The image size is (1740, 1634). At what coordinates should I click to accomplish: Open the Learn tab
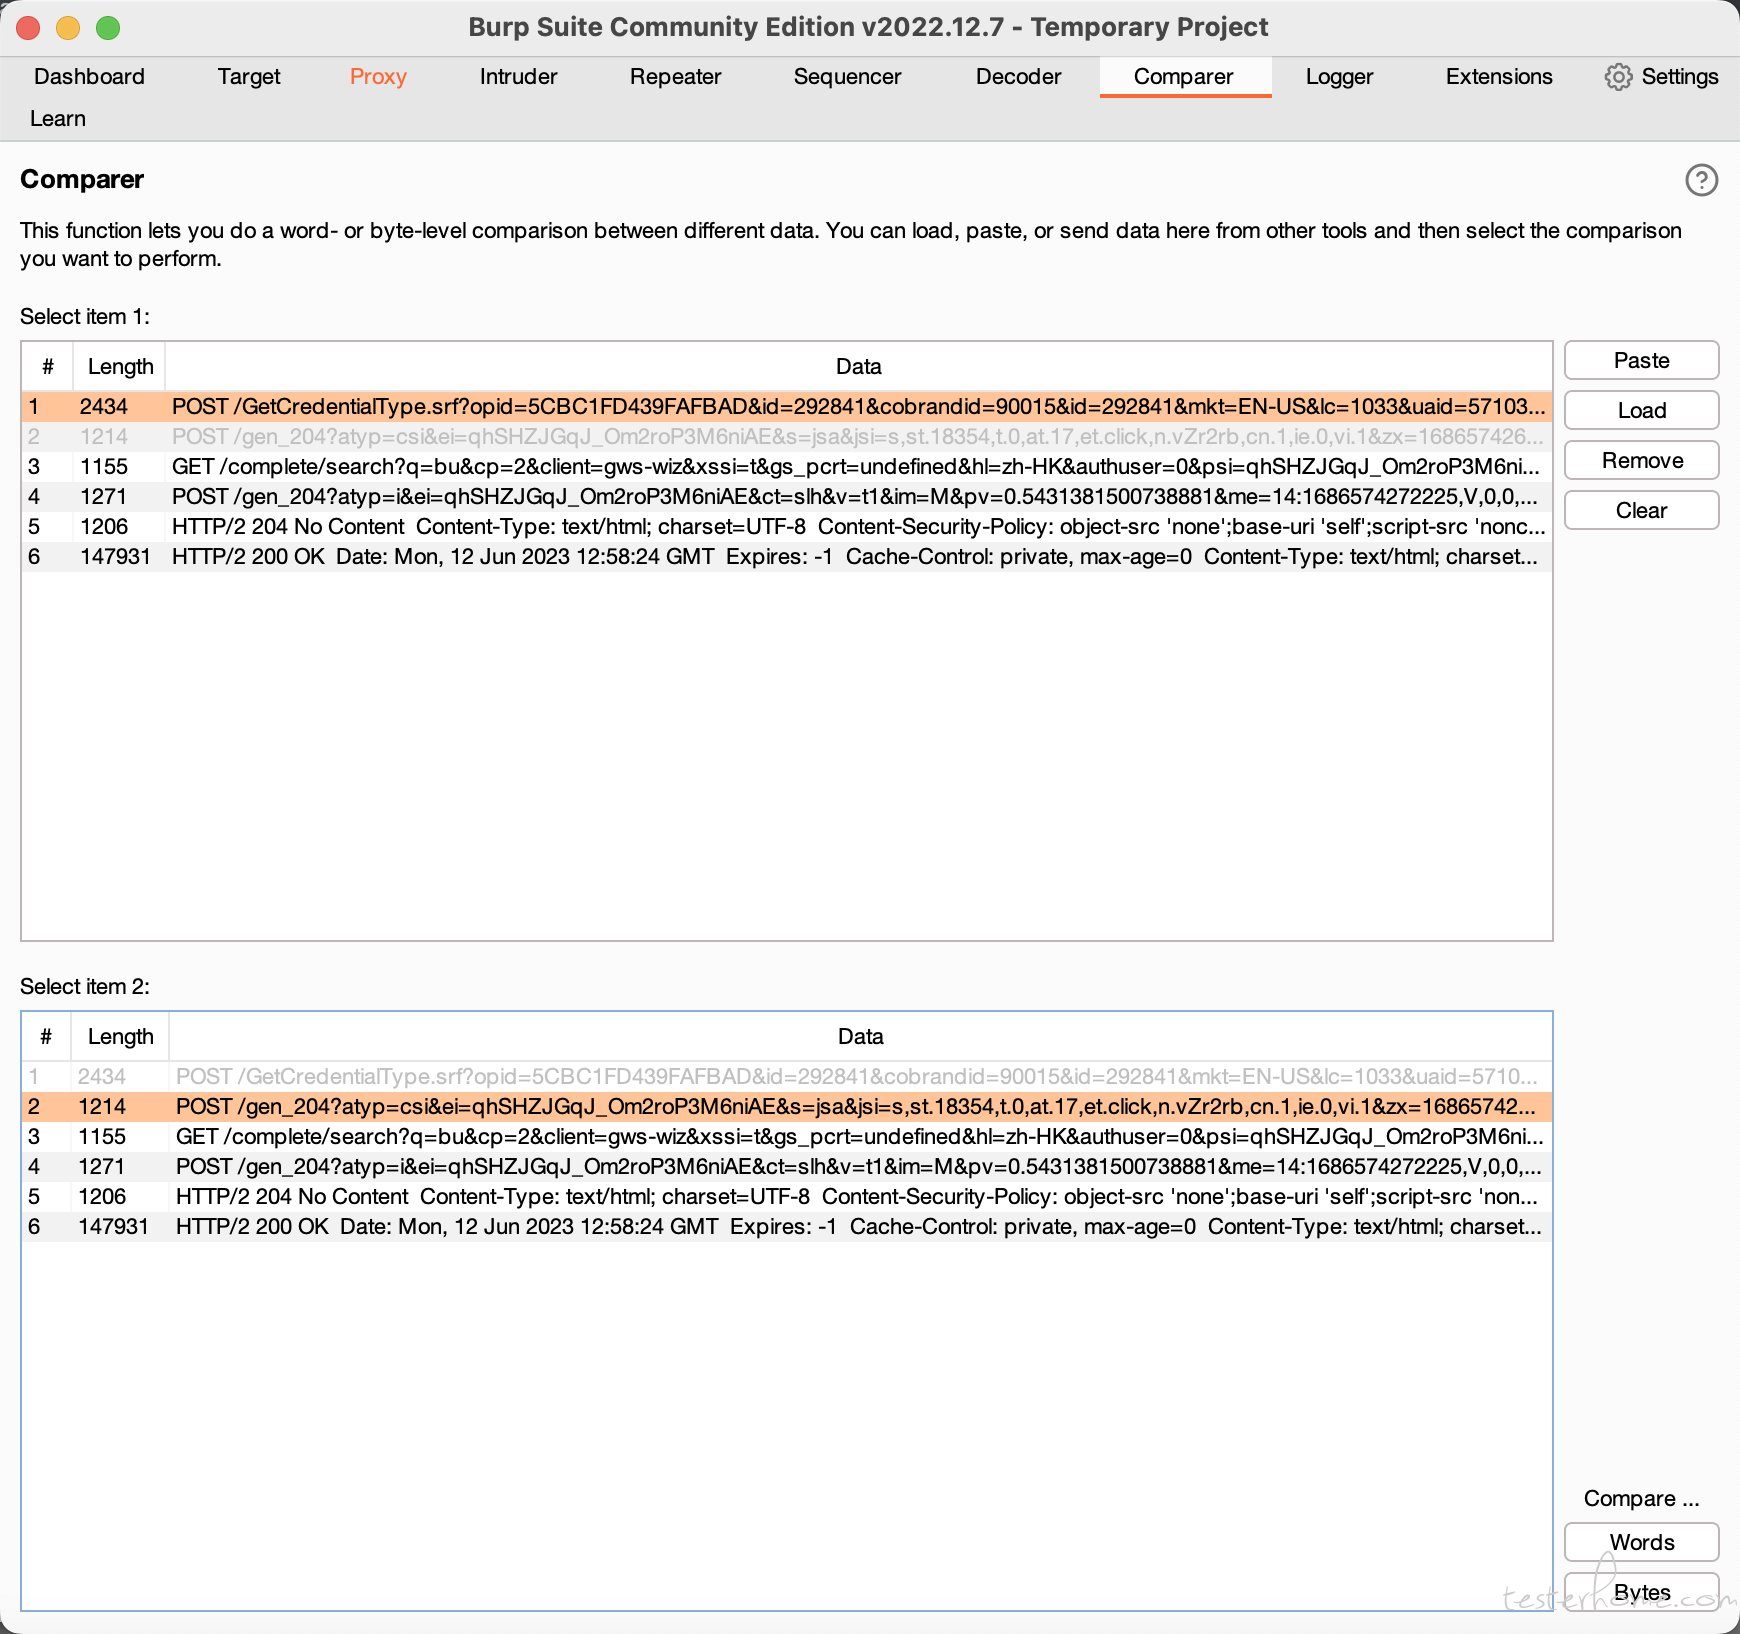[58, 119]
